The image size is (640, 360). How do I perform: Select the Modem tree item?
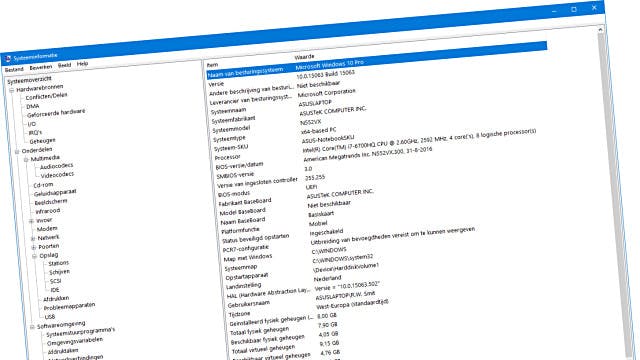[47, 229]
